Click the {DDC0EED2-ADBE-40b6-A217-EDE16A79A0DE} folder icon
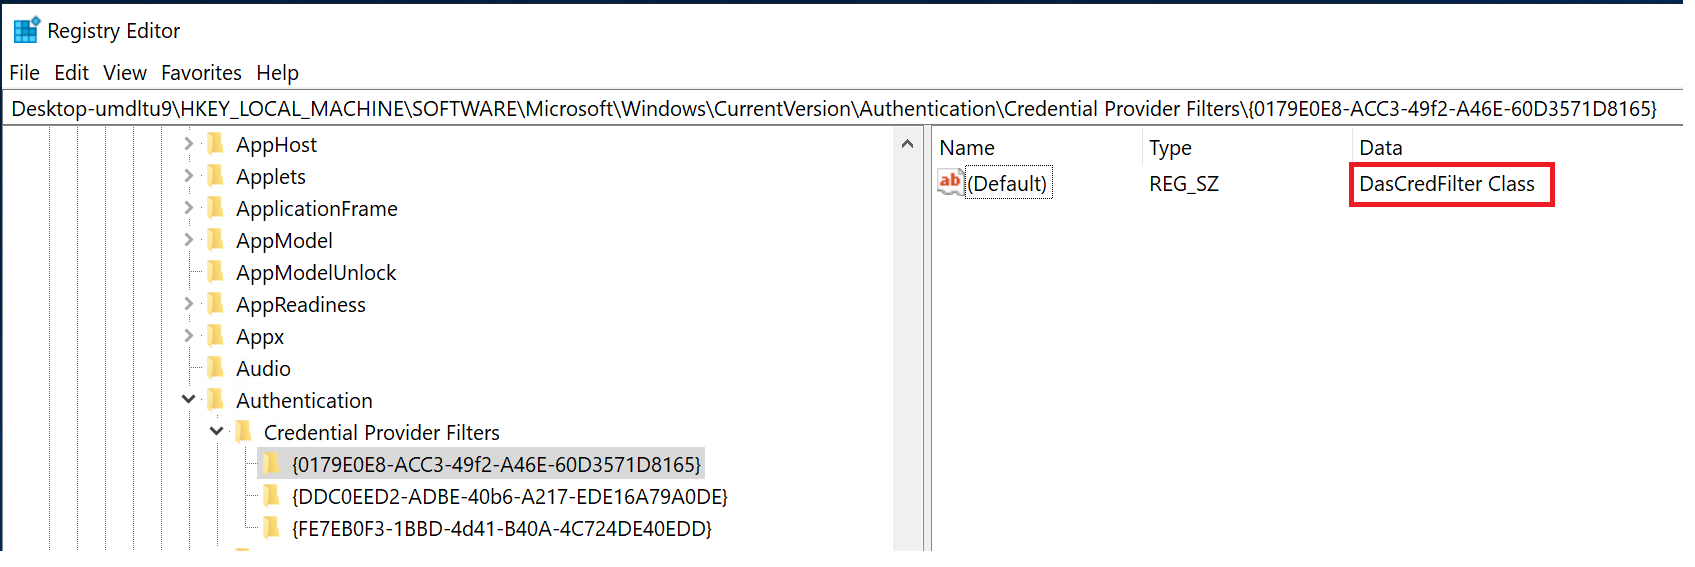The width and height of the screenshot is (1695, 567). (271, 496)
